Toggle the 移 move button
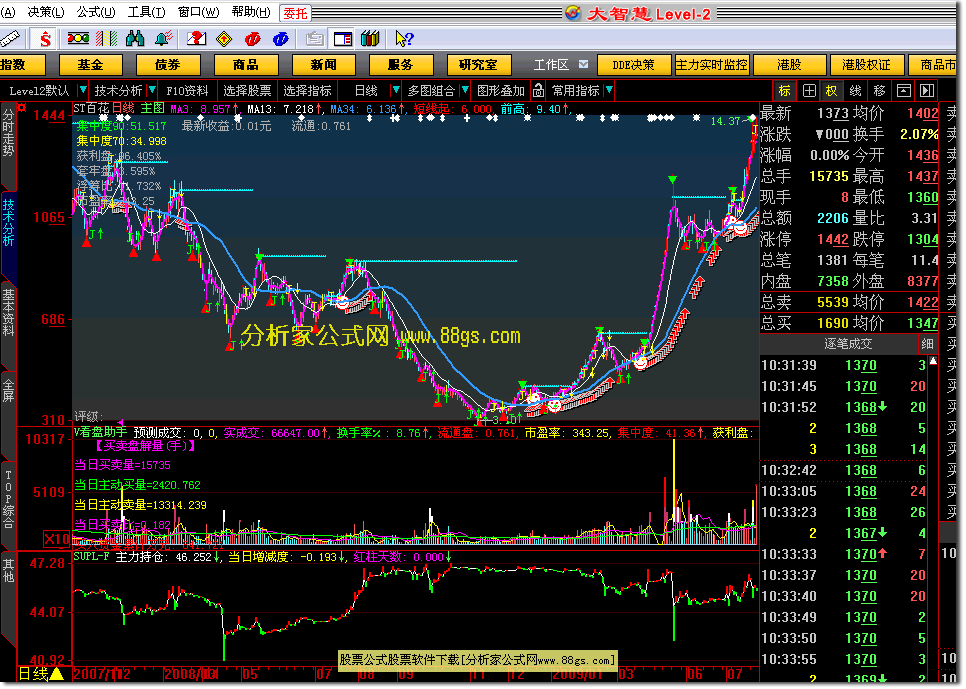Viewport: 966px width, 689px height. click(x=879, y=91)
